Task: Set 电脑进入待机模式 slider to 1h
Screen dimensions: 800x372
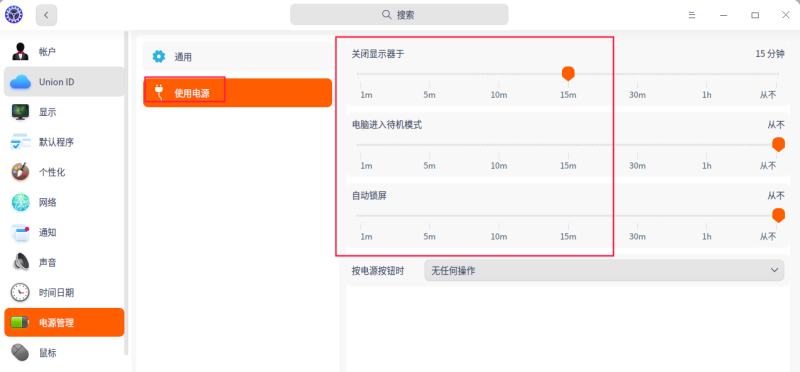Action: 707,165
